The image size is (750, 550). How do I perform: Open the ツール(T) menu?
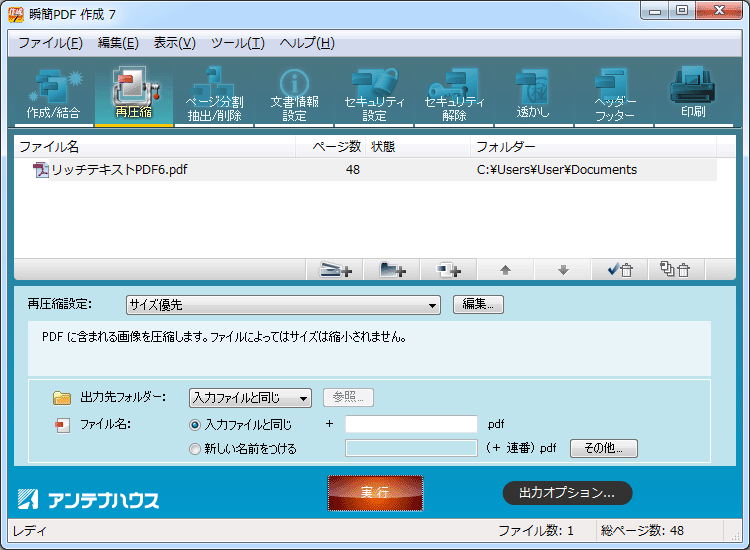coord(237,43)
